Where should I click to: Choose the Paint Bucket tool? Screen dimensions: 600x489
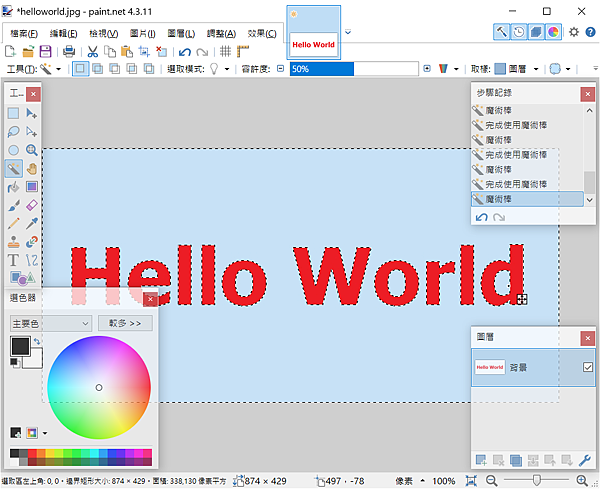point(14,186)
